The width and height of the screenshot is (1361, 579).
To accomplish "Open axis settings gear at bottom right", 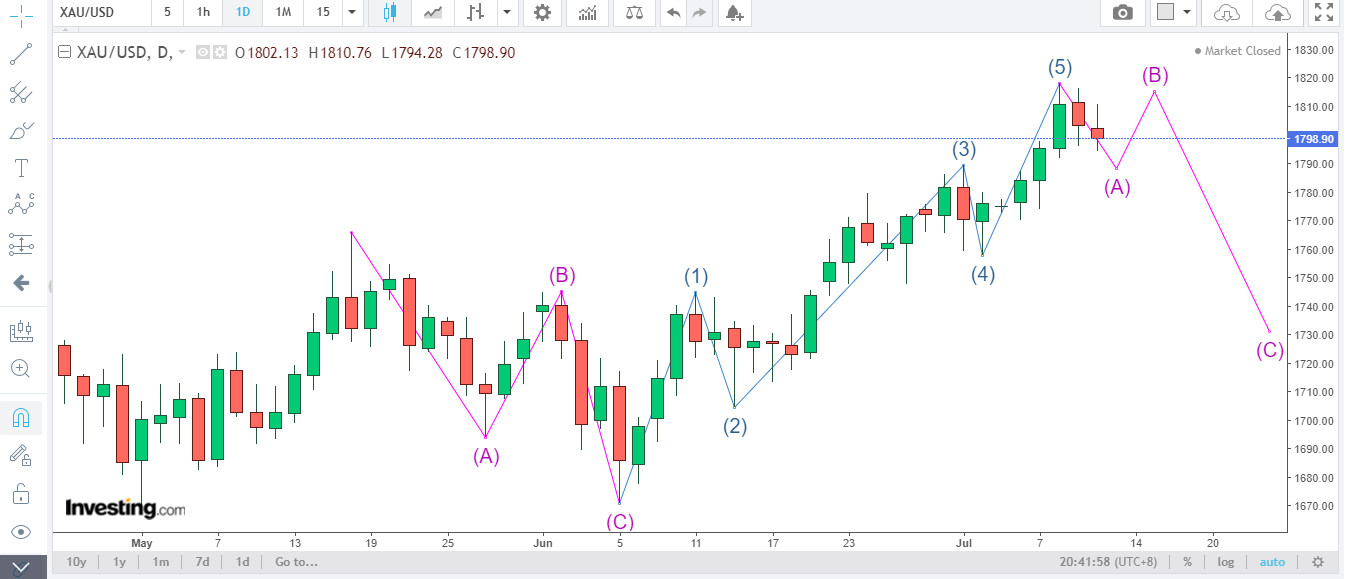I will click(1318, 562).
